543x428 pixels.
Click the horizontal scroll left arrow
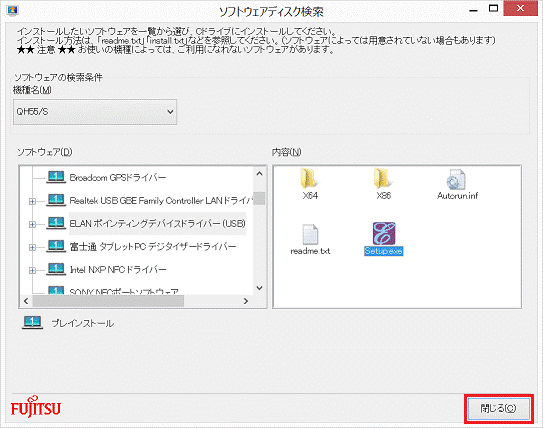(26, 301)
